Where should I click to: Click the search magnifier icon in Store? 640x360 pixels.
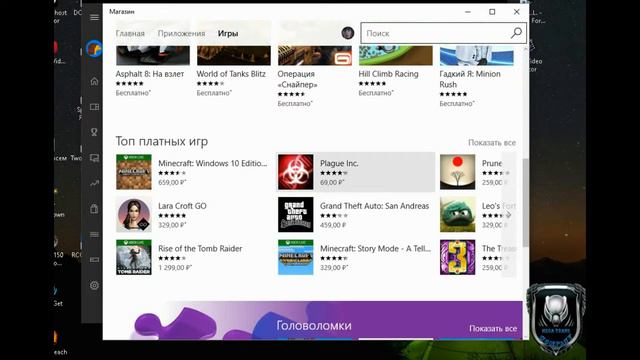516,33
